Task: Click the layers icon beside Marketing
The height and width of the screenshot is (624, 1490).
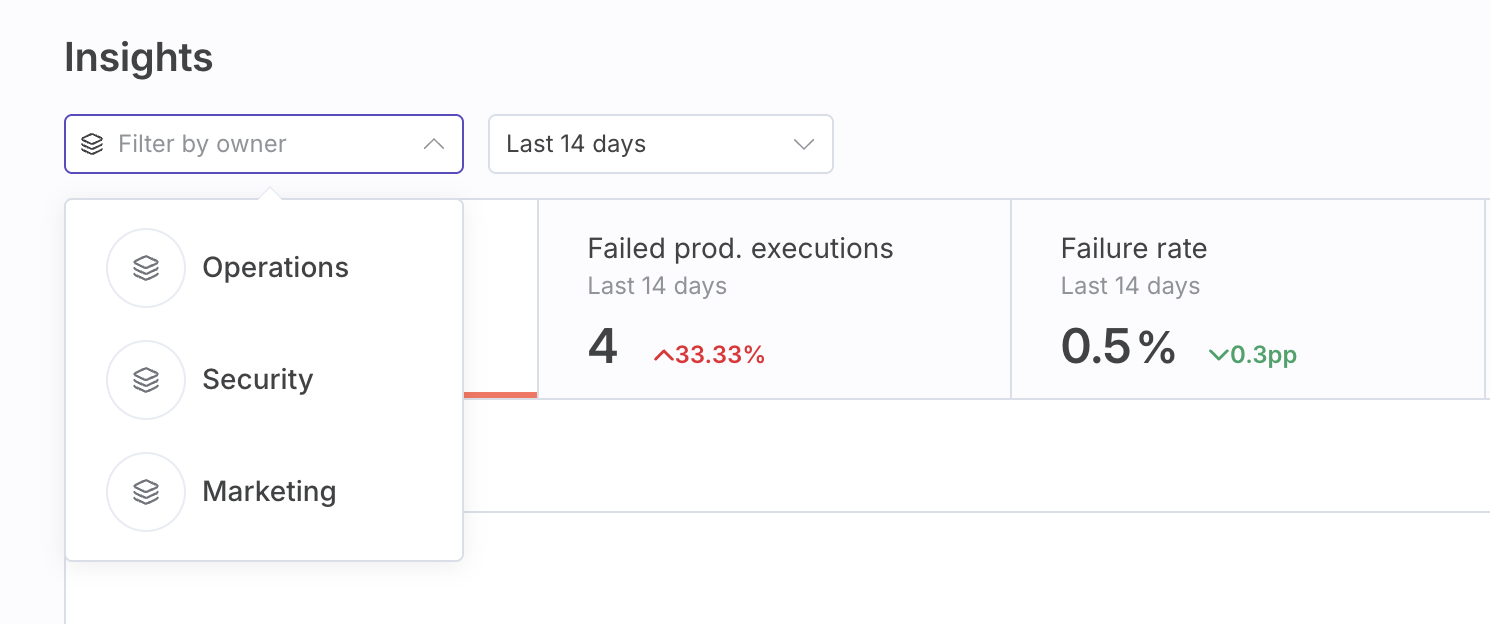Action: 146,492
